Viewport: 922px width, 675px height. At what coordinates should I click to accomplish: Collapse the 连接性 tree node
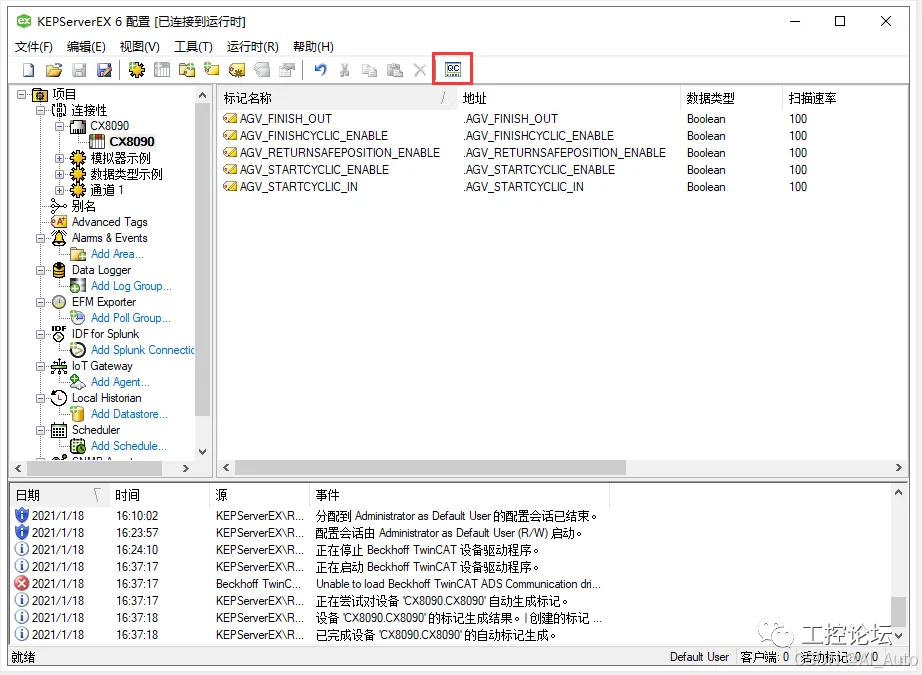(41, 110)
